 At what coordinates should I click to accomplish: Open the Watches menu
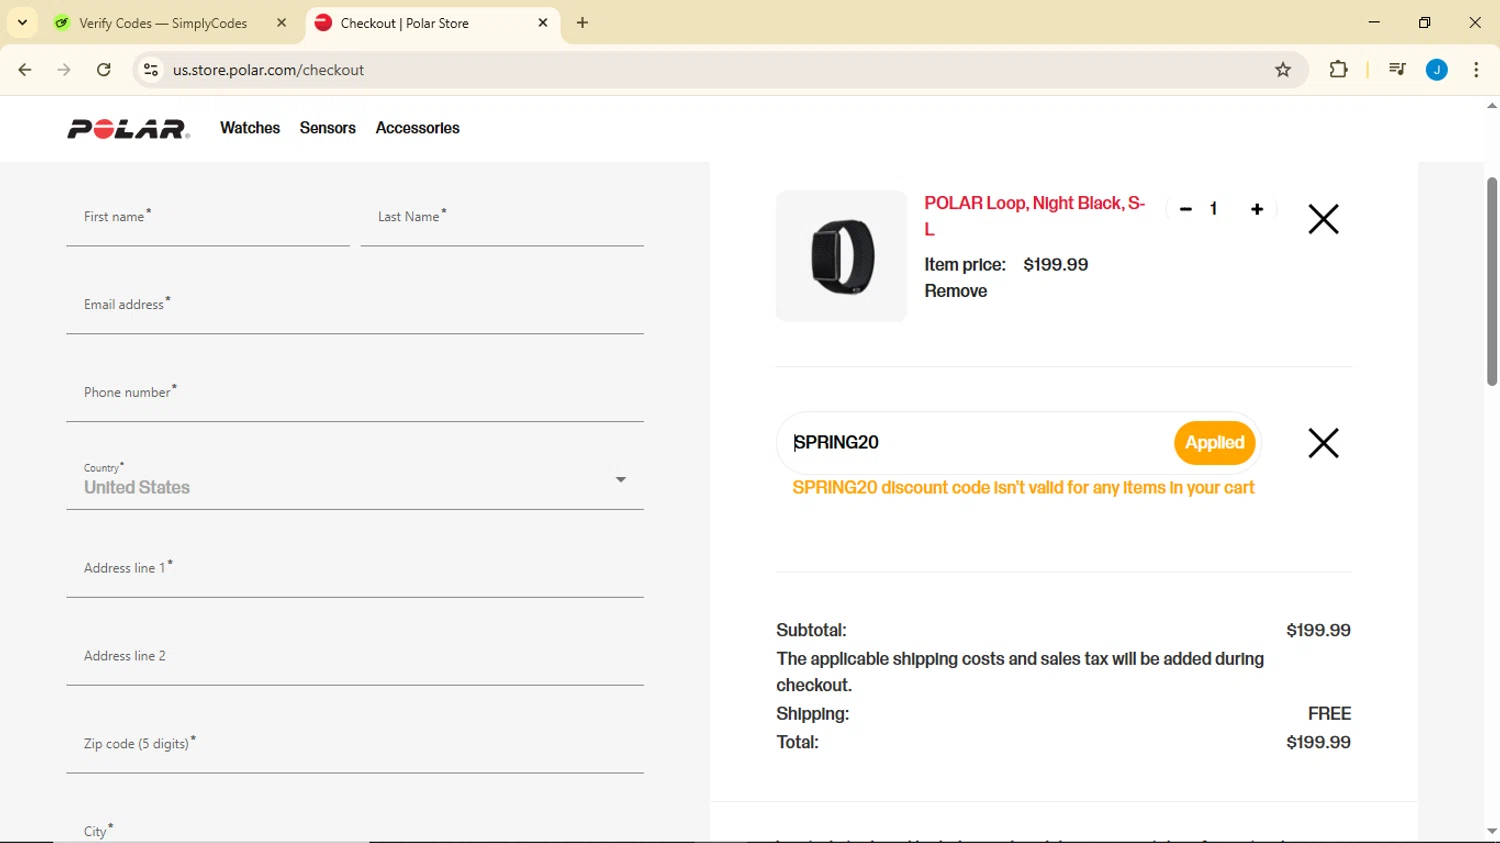pyautogui.click(x=250, y=128)
